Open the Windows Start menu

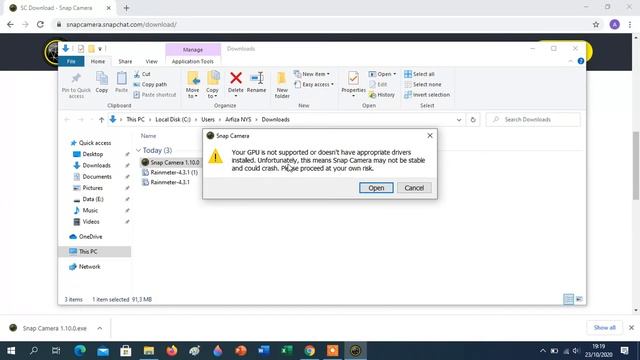coord(11,351)
